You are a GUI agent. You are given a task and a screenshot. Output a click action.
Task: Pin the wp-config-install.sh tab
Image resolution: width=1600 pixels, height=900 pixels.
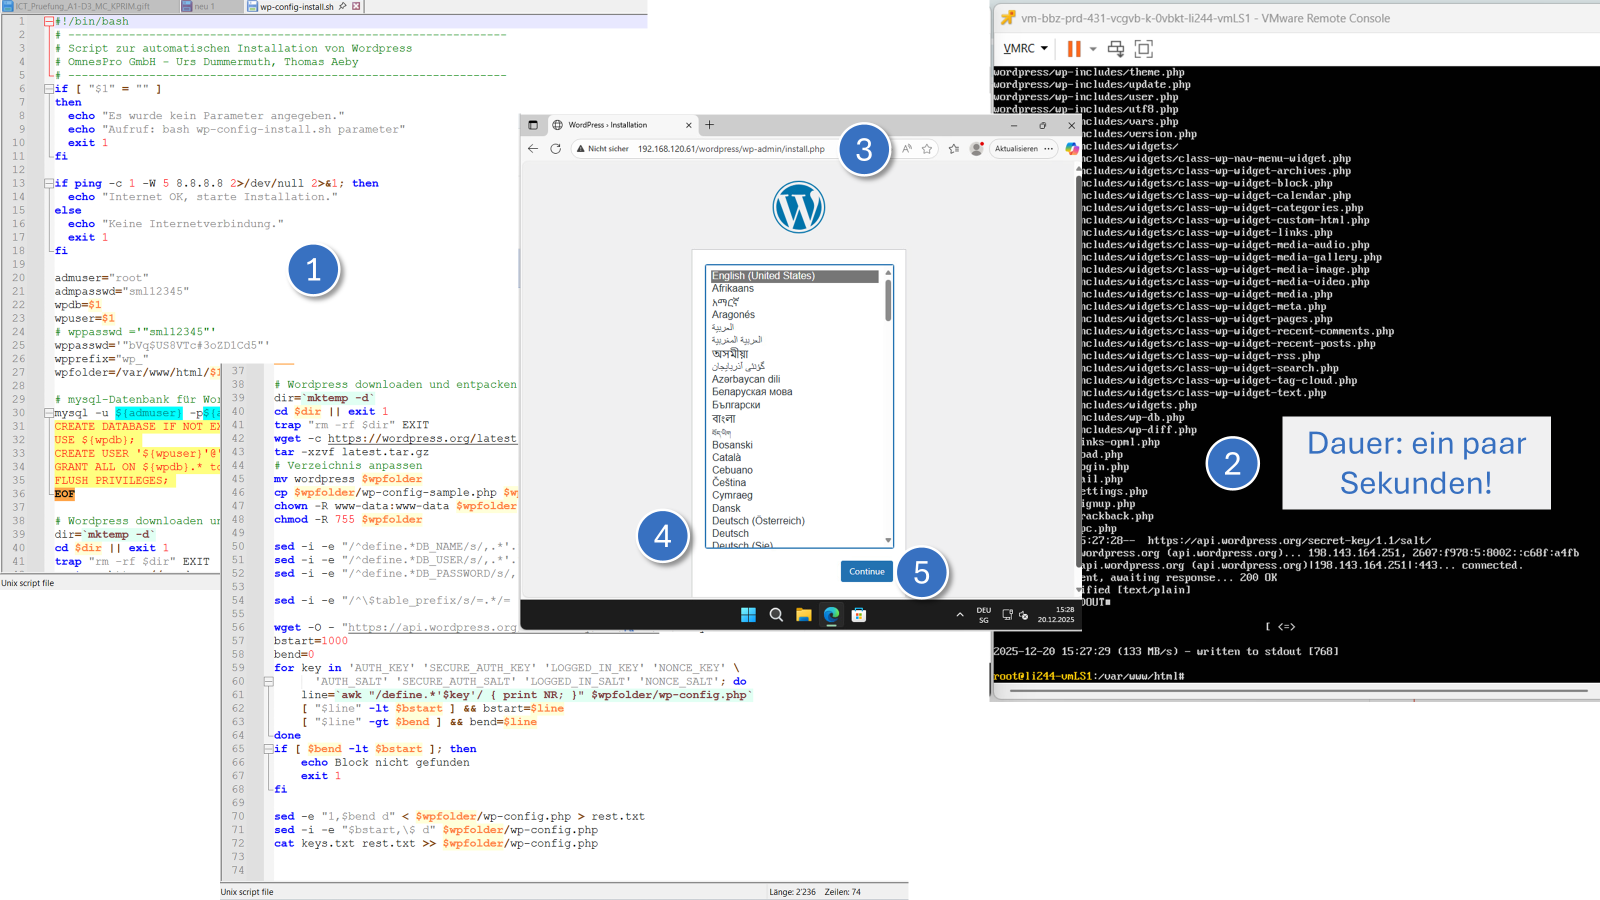(343, 6)
